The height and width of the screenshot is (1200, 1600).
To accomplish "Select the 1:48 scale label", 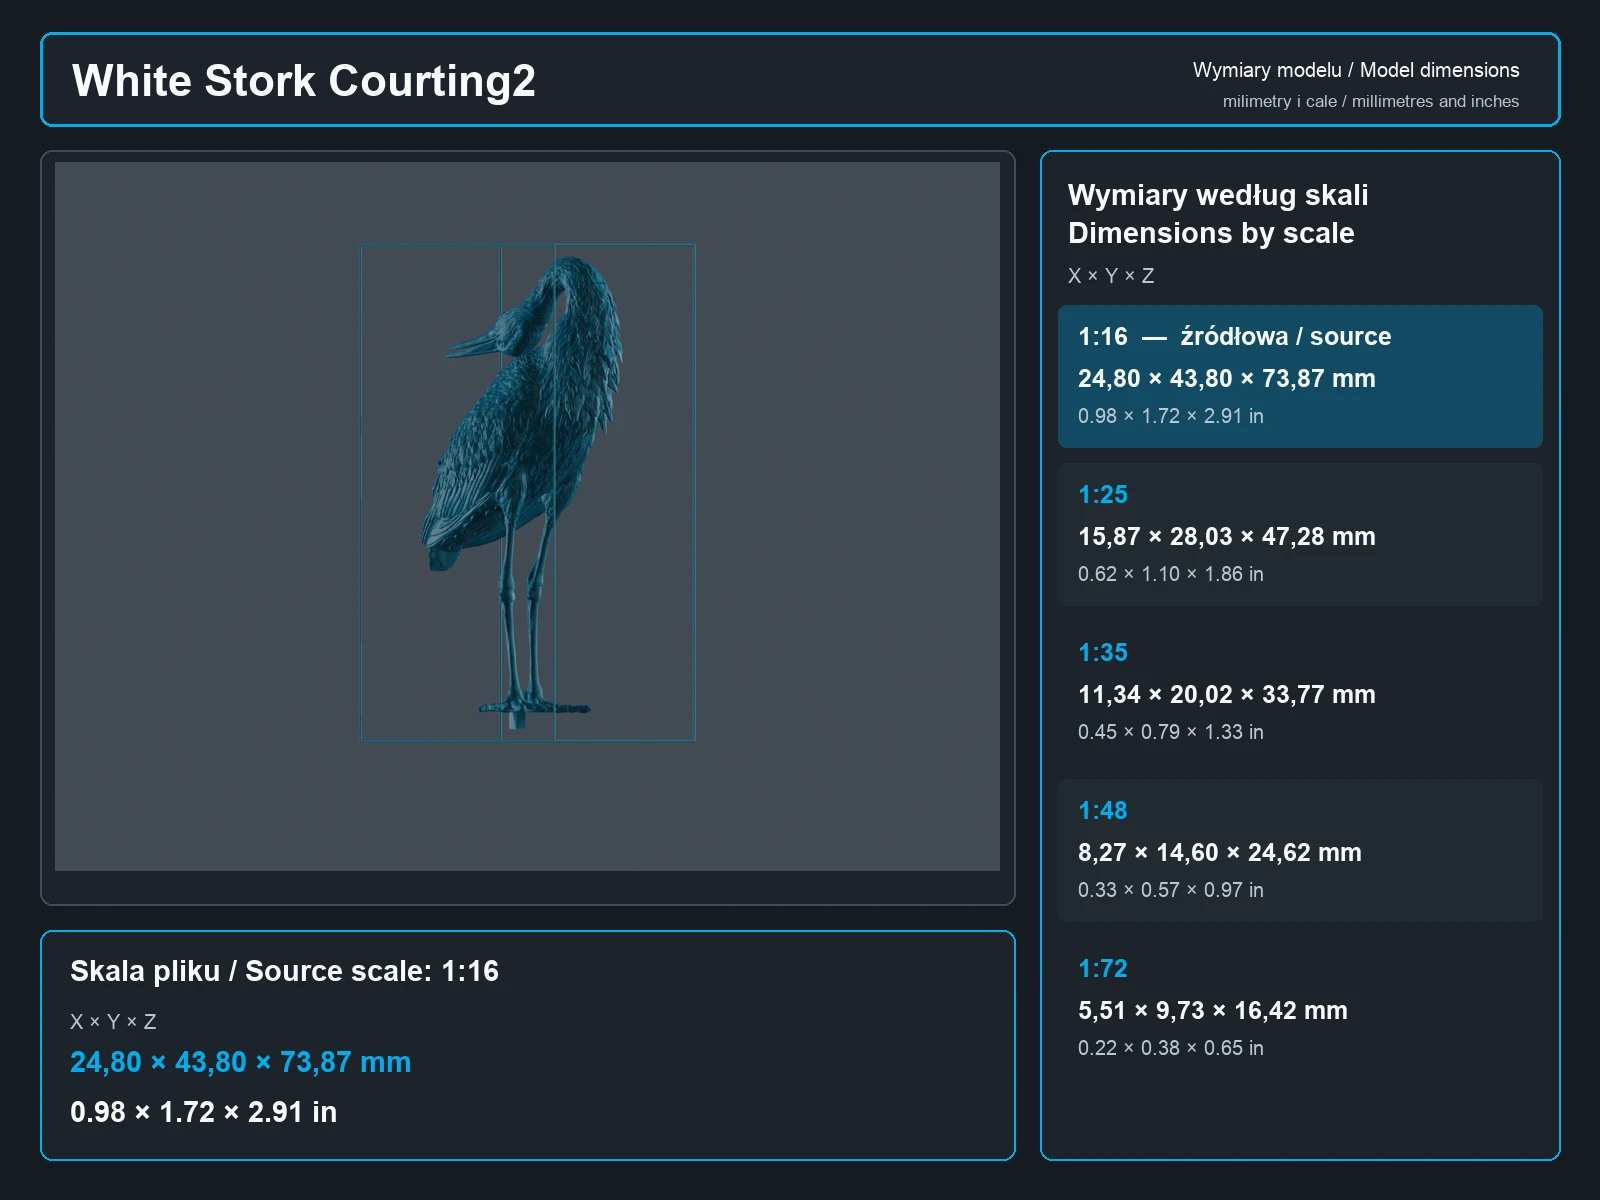I will click(x=1102, y=811).
